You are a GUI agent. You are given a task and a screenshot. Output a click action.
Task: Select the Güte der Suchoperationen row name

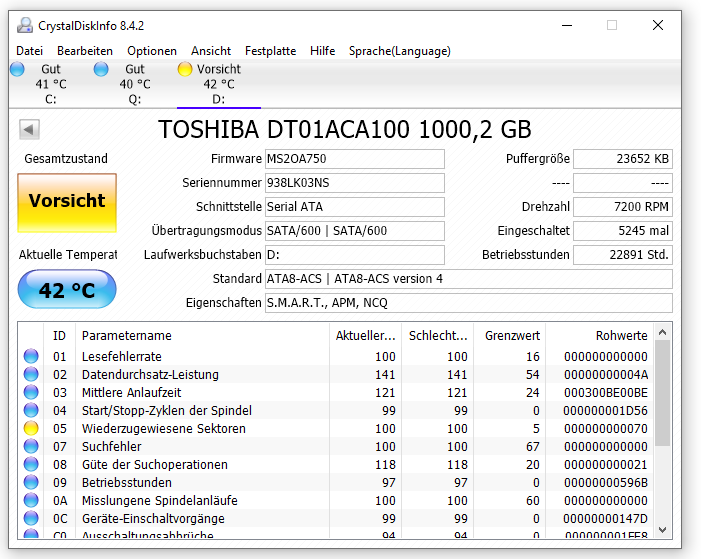point(155,464)
